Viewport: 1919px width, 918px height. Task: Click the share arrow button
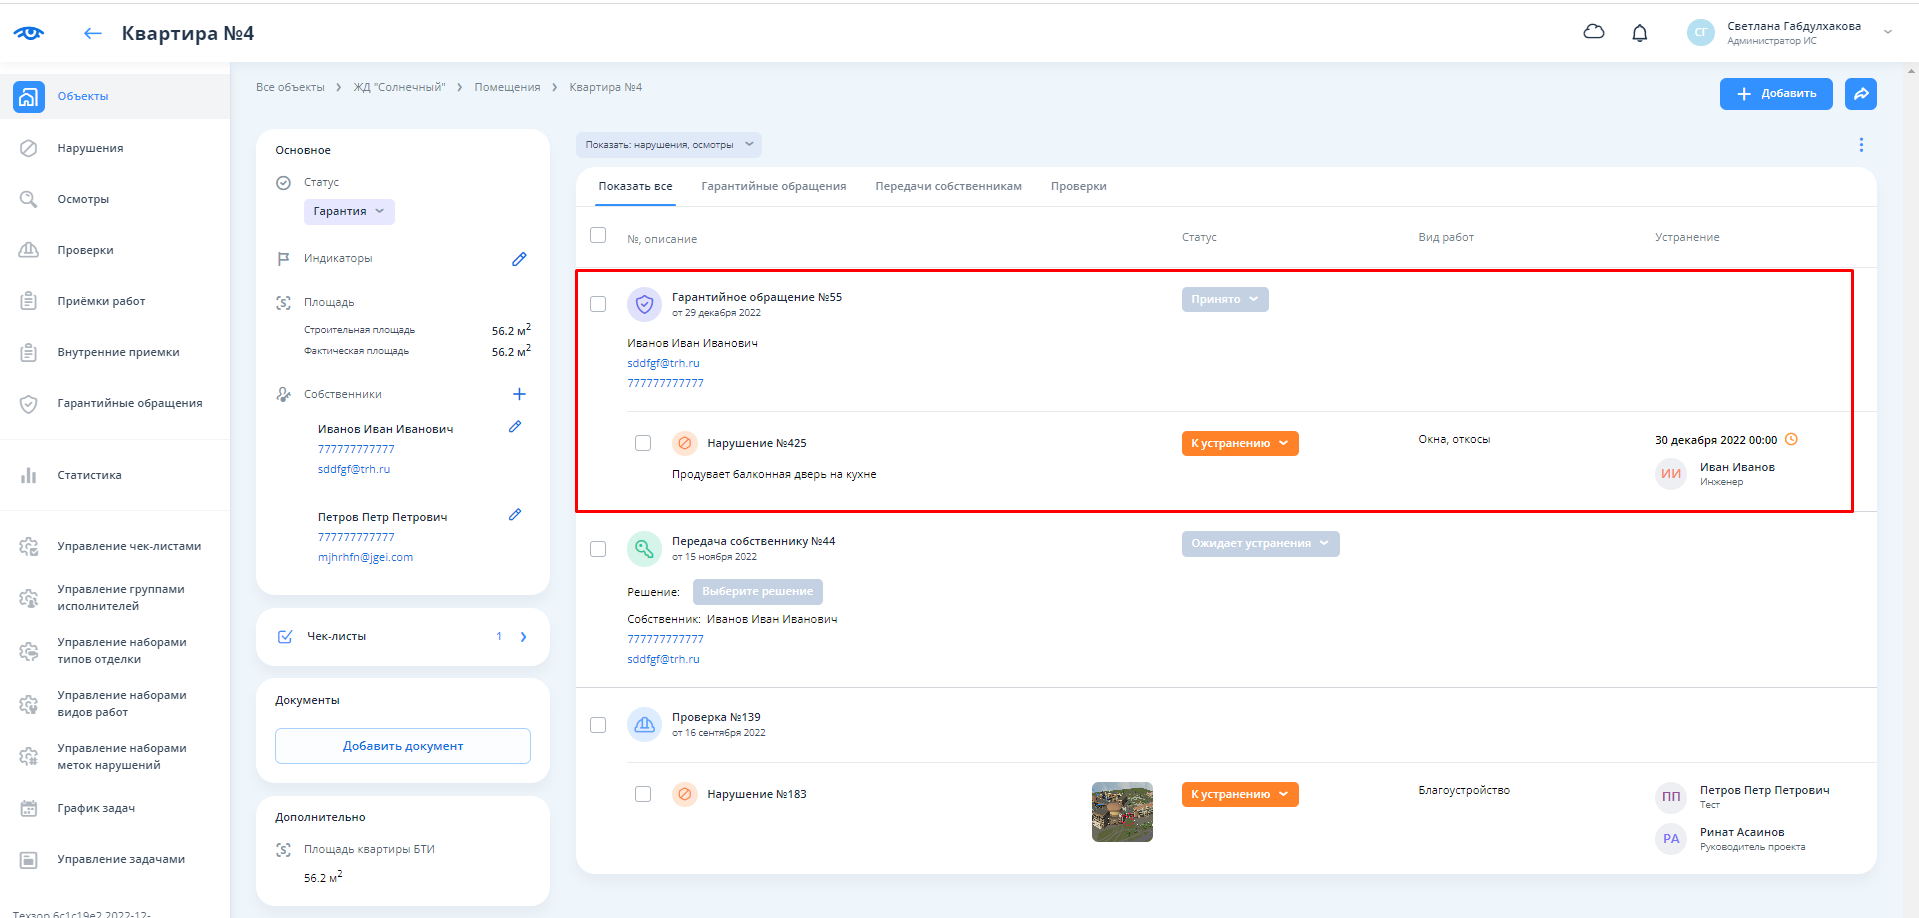pyautogui.click(x=1860, y=94)
